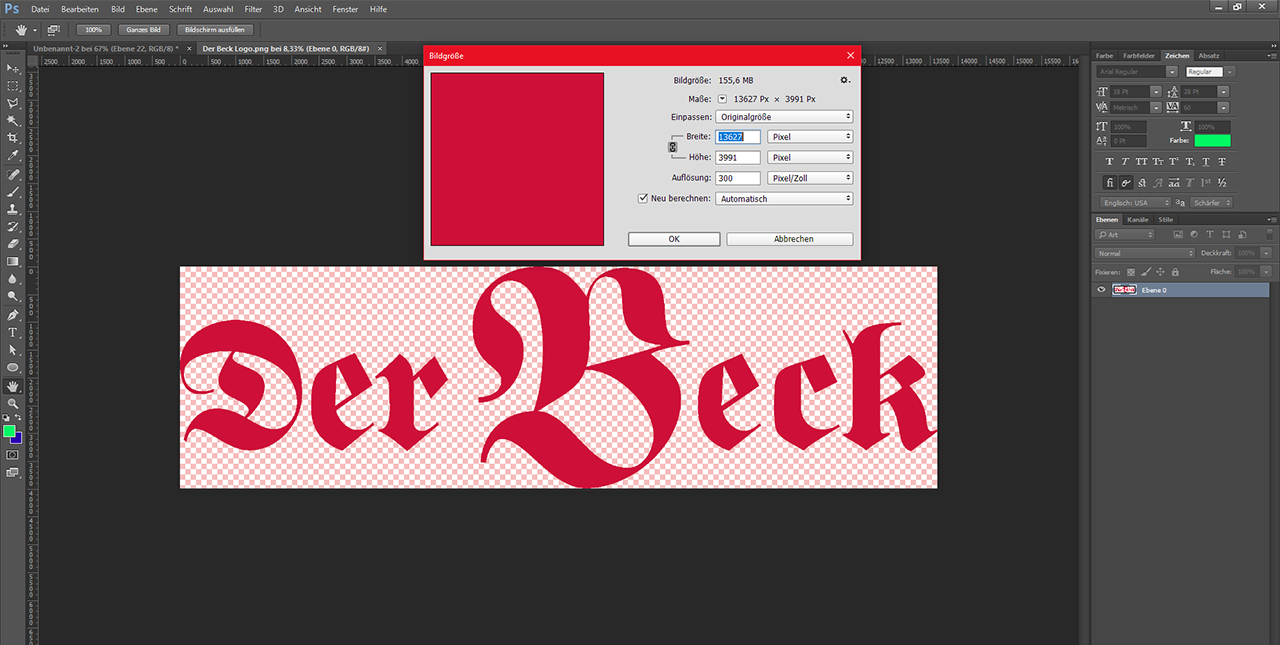The width and height of the screenshot is (1280, 645).
Task: Expand the Automatisch resampling dropdown
Action: 784,199
